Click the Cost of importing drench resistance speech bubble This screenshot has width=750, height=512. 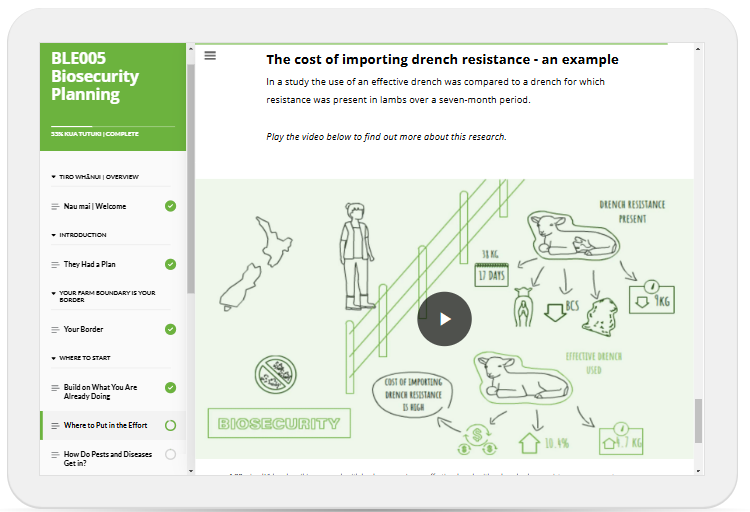tap(413, 395)
